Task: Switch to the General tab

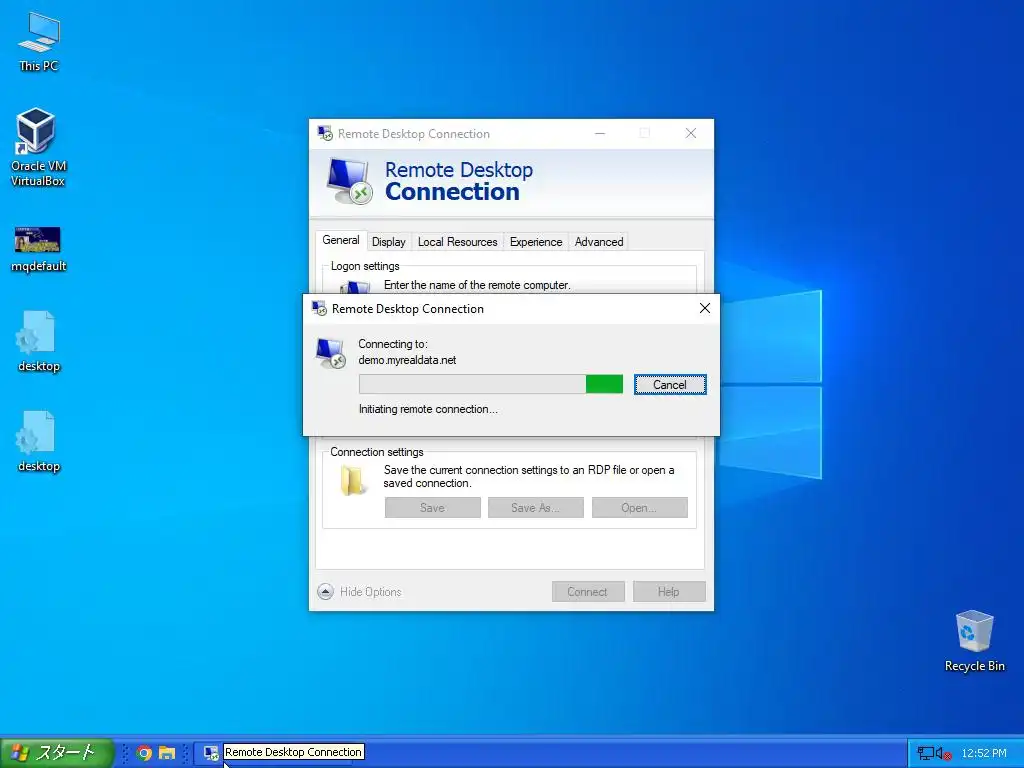Action: click(x=340, y=240)
